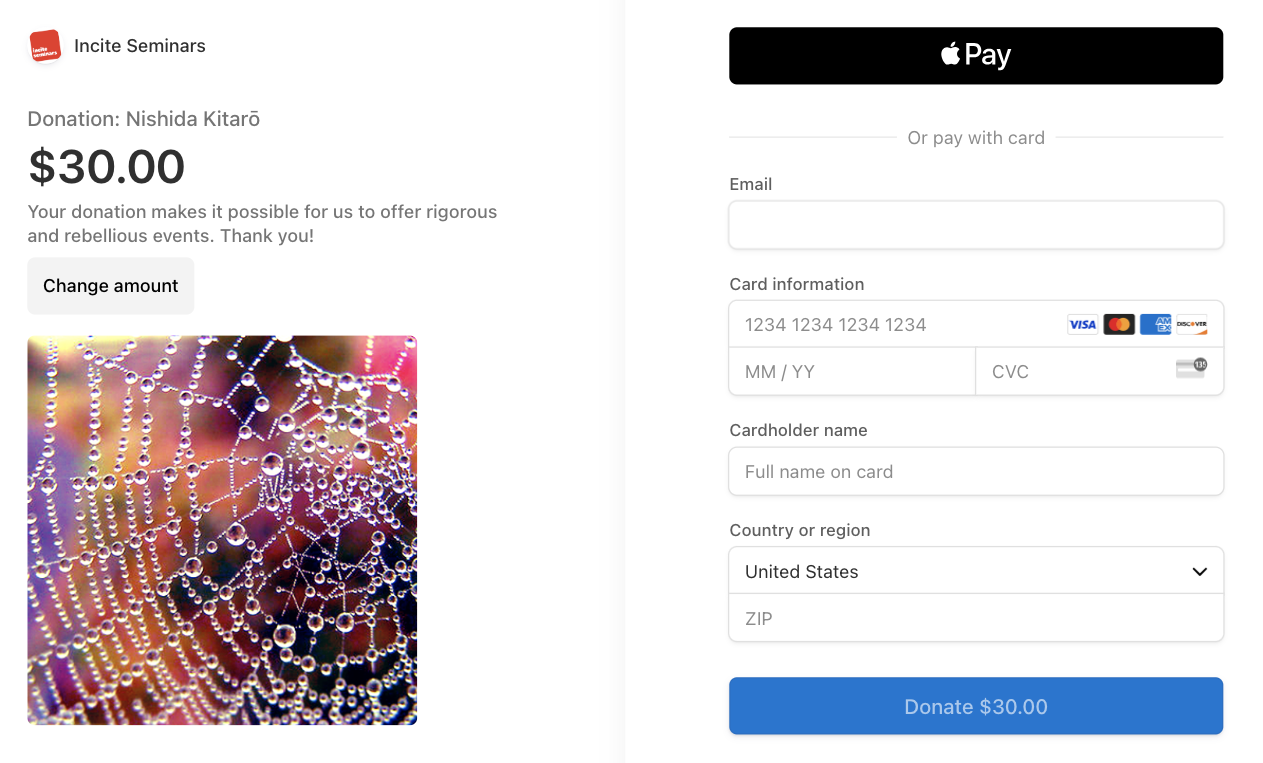
Task: Select the MM / YY expiry field
Action: click(852, 372)
